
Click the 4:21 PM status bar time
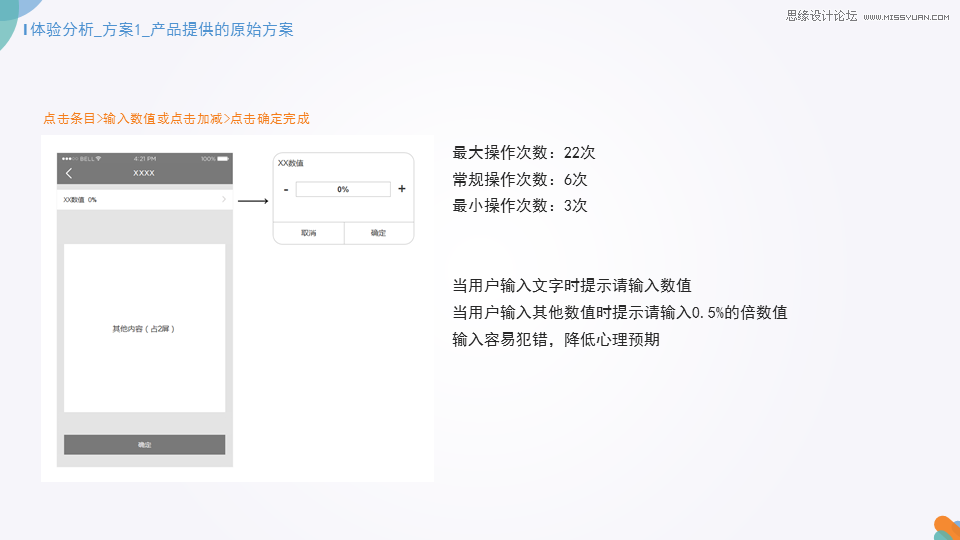pos(145,159)
